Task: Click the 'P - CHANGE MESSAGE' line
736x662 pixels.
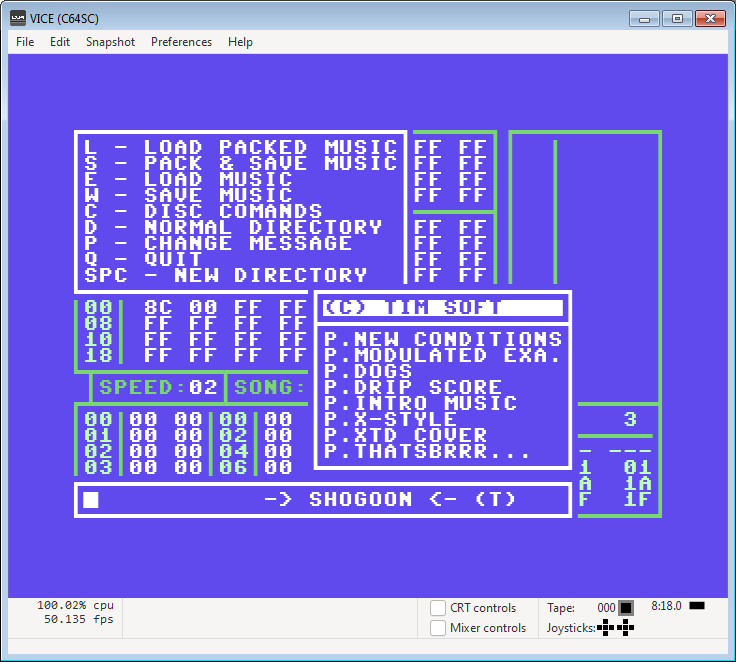Action: pos(218,243)
